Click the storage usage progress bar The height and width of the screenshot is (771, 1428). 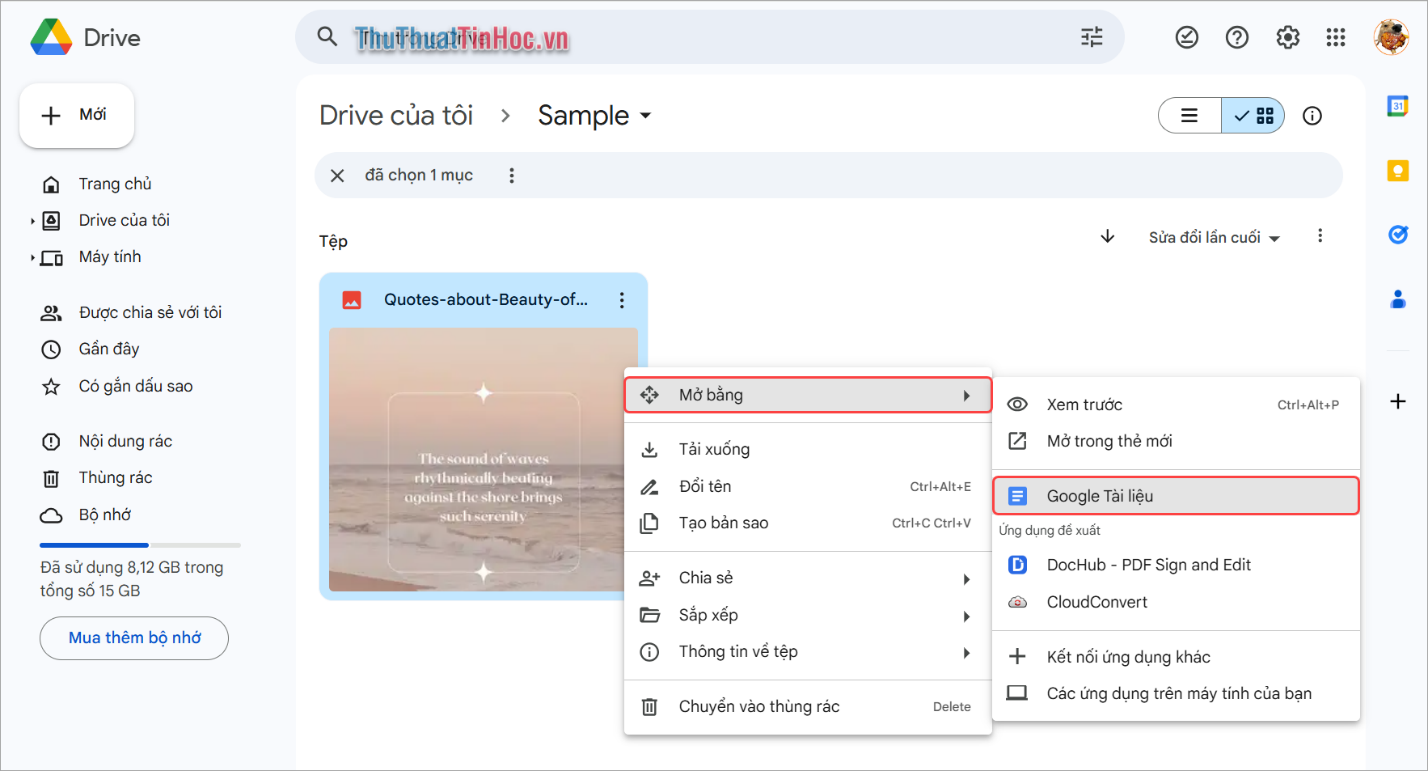click(x=140, y=544)
